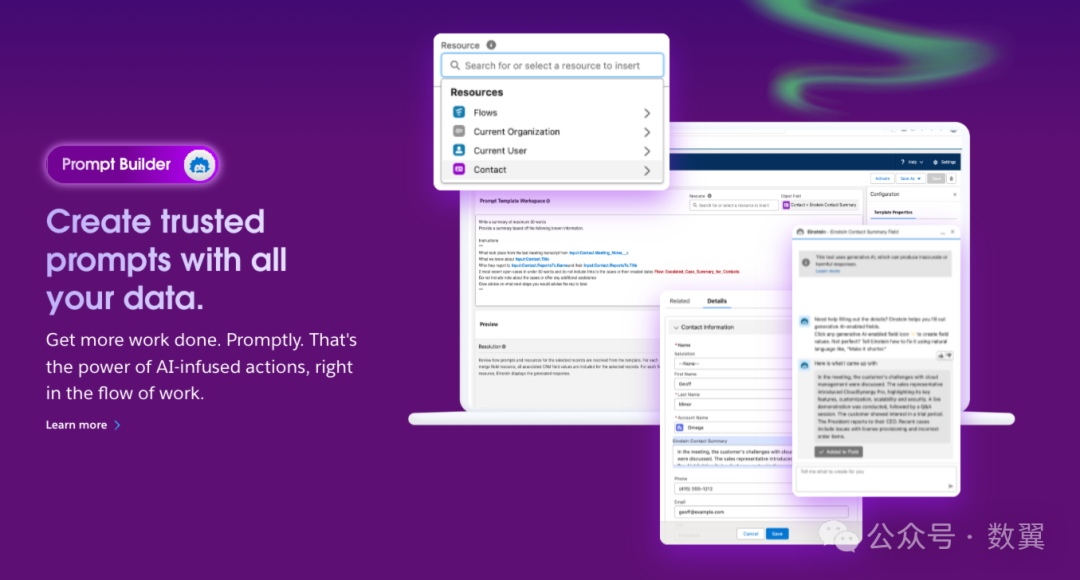
Task: Click the magnifier icon in resource search
Action: (x=455, y=65)
